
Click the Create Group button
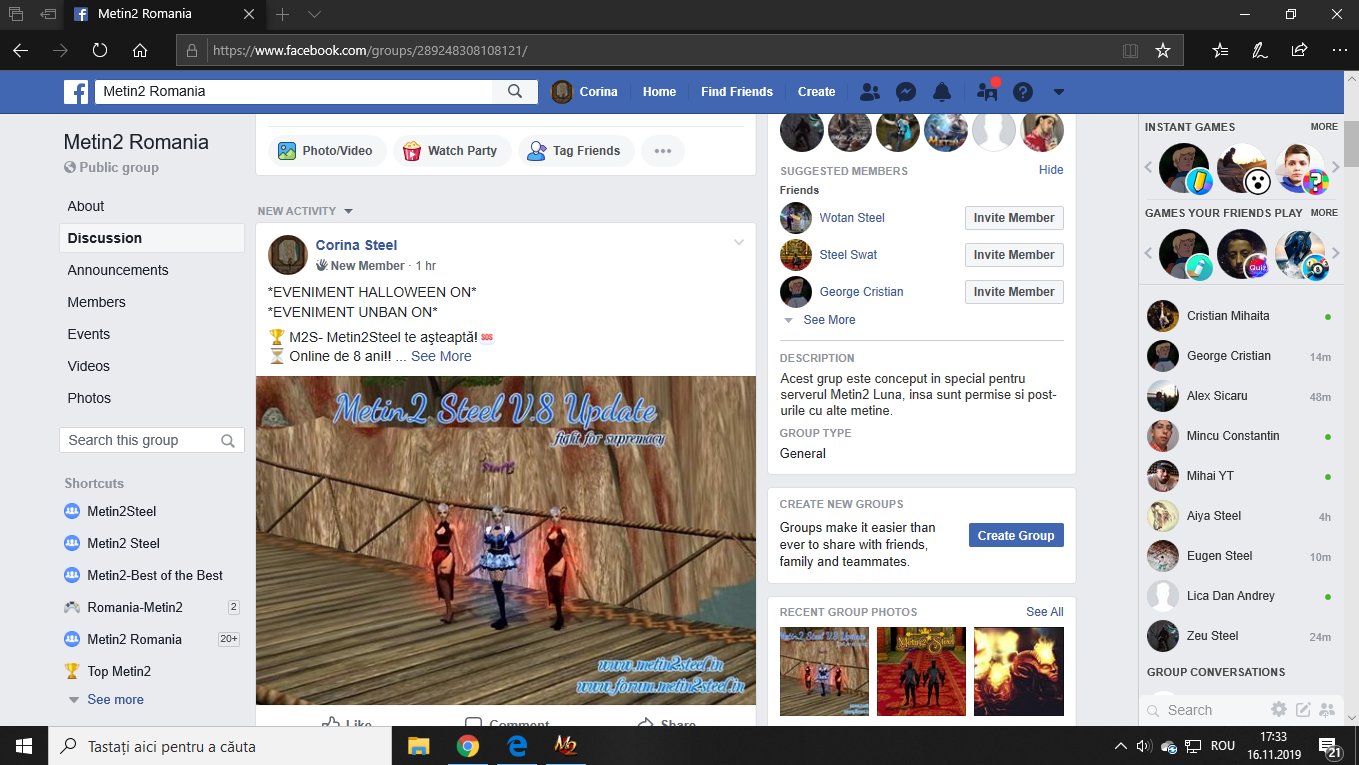pos(1016,535)
